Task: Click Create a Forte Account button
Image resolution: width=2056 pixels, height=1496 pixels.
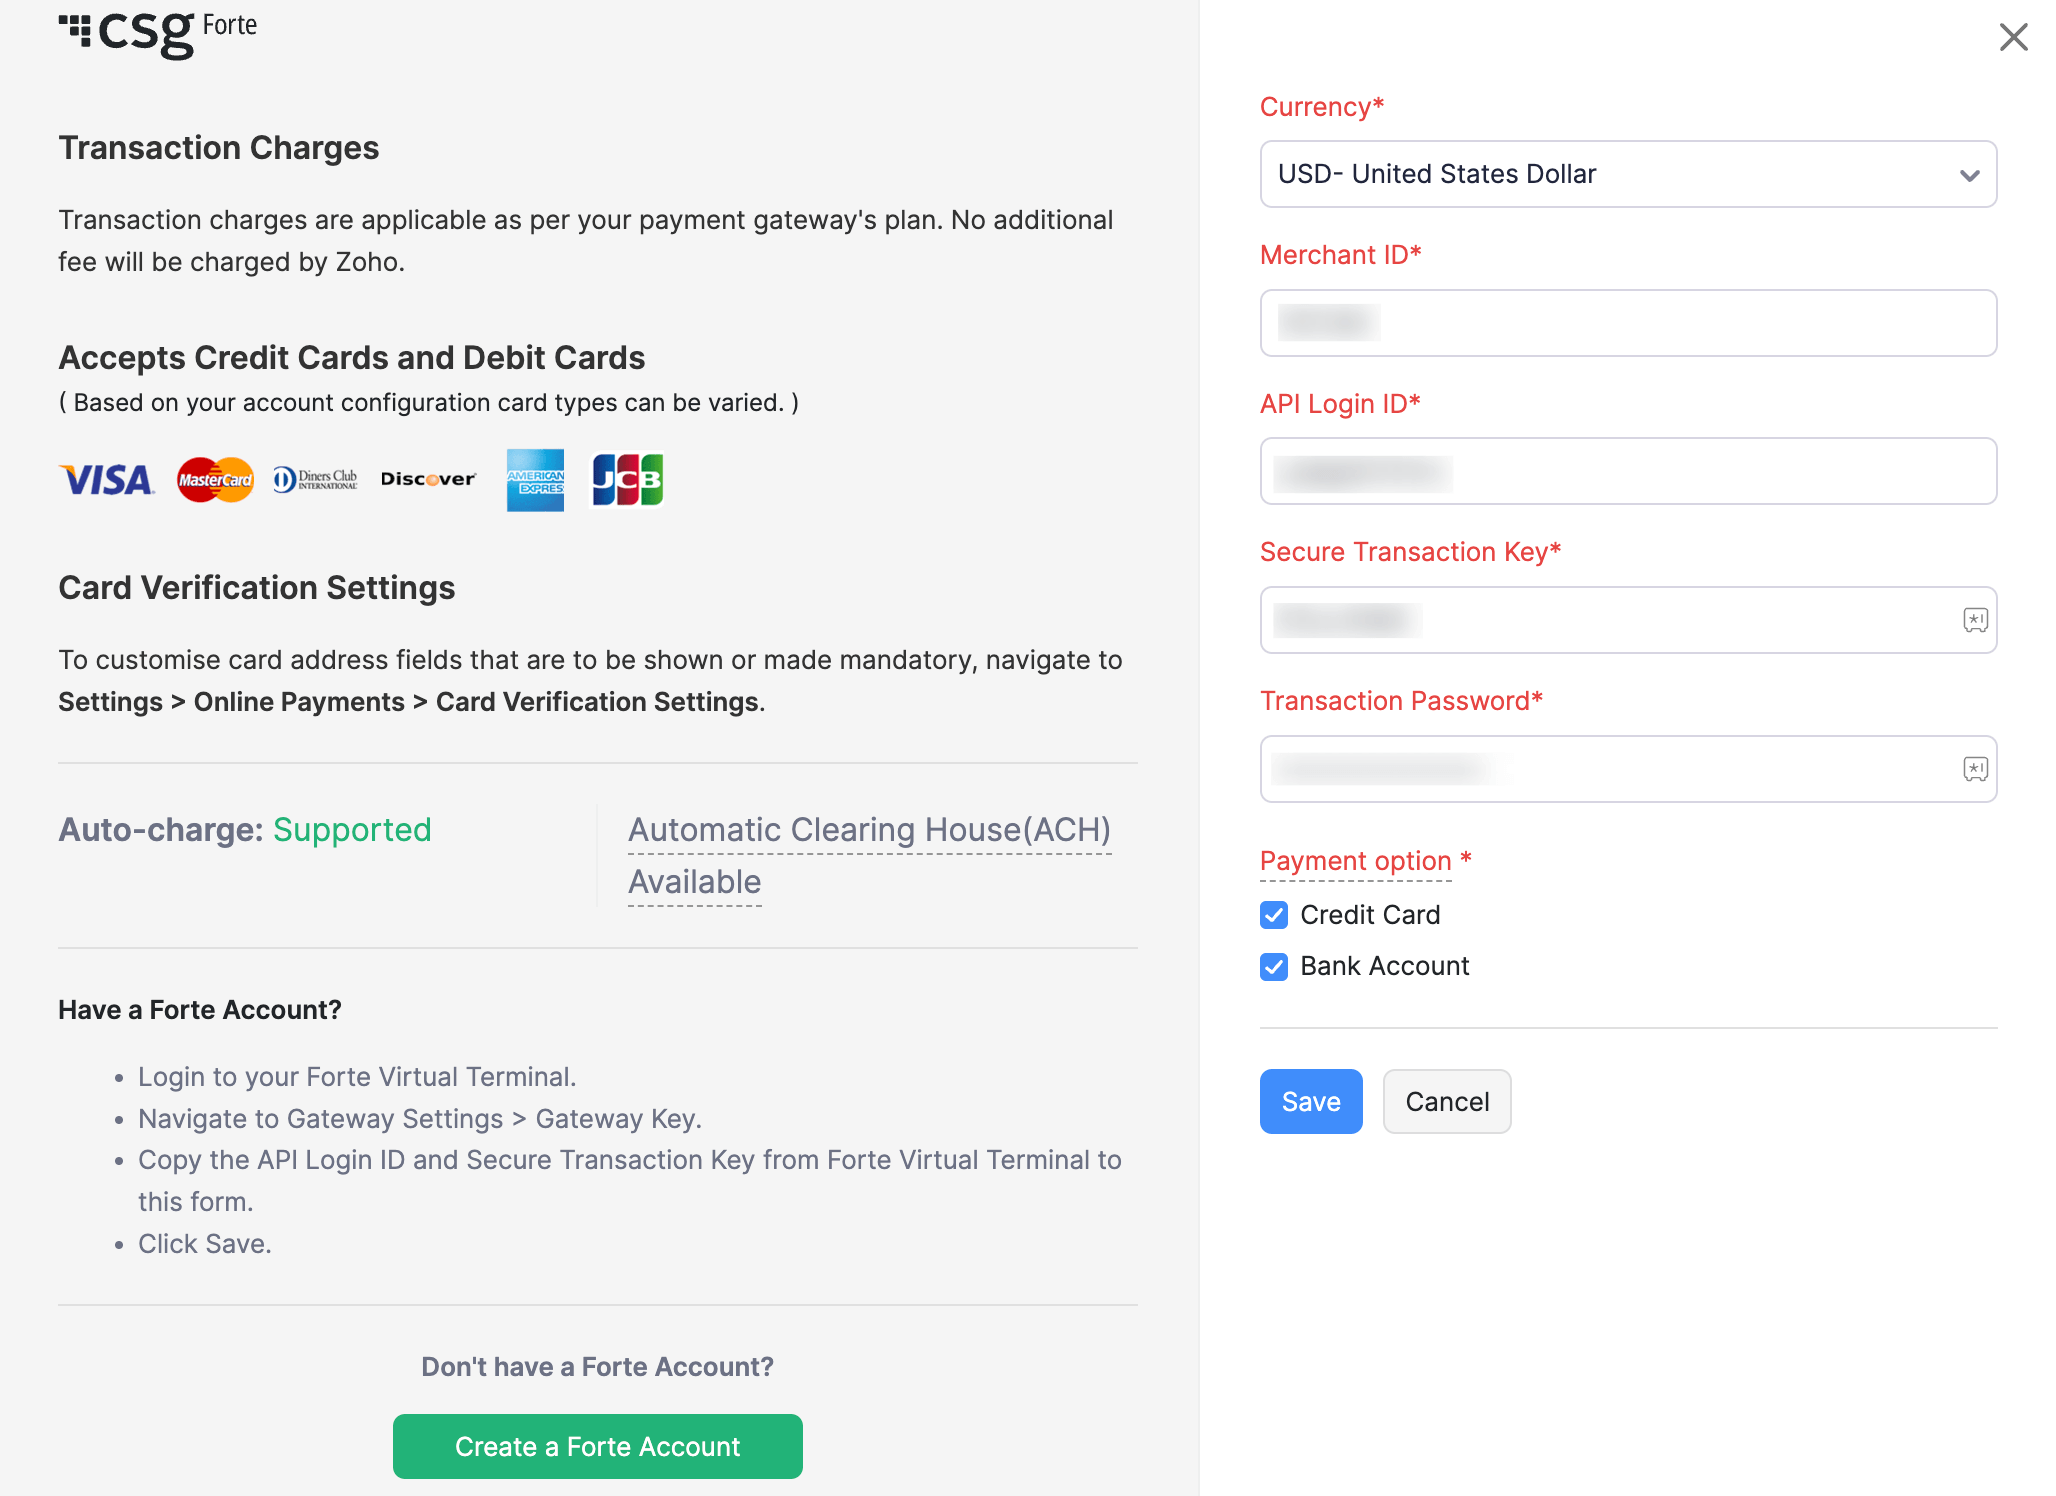Action: tap(597, 1446)
